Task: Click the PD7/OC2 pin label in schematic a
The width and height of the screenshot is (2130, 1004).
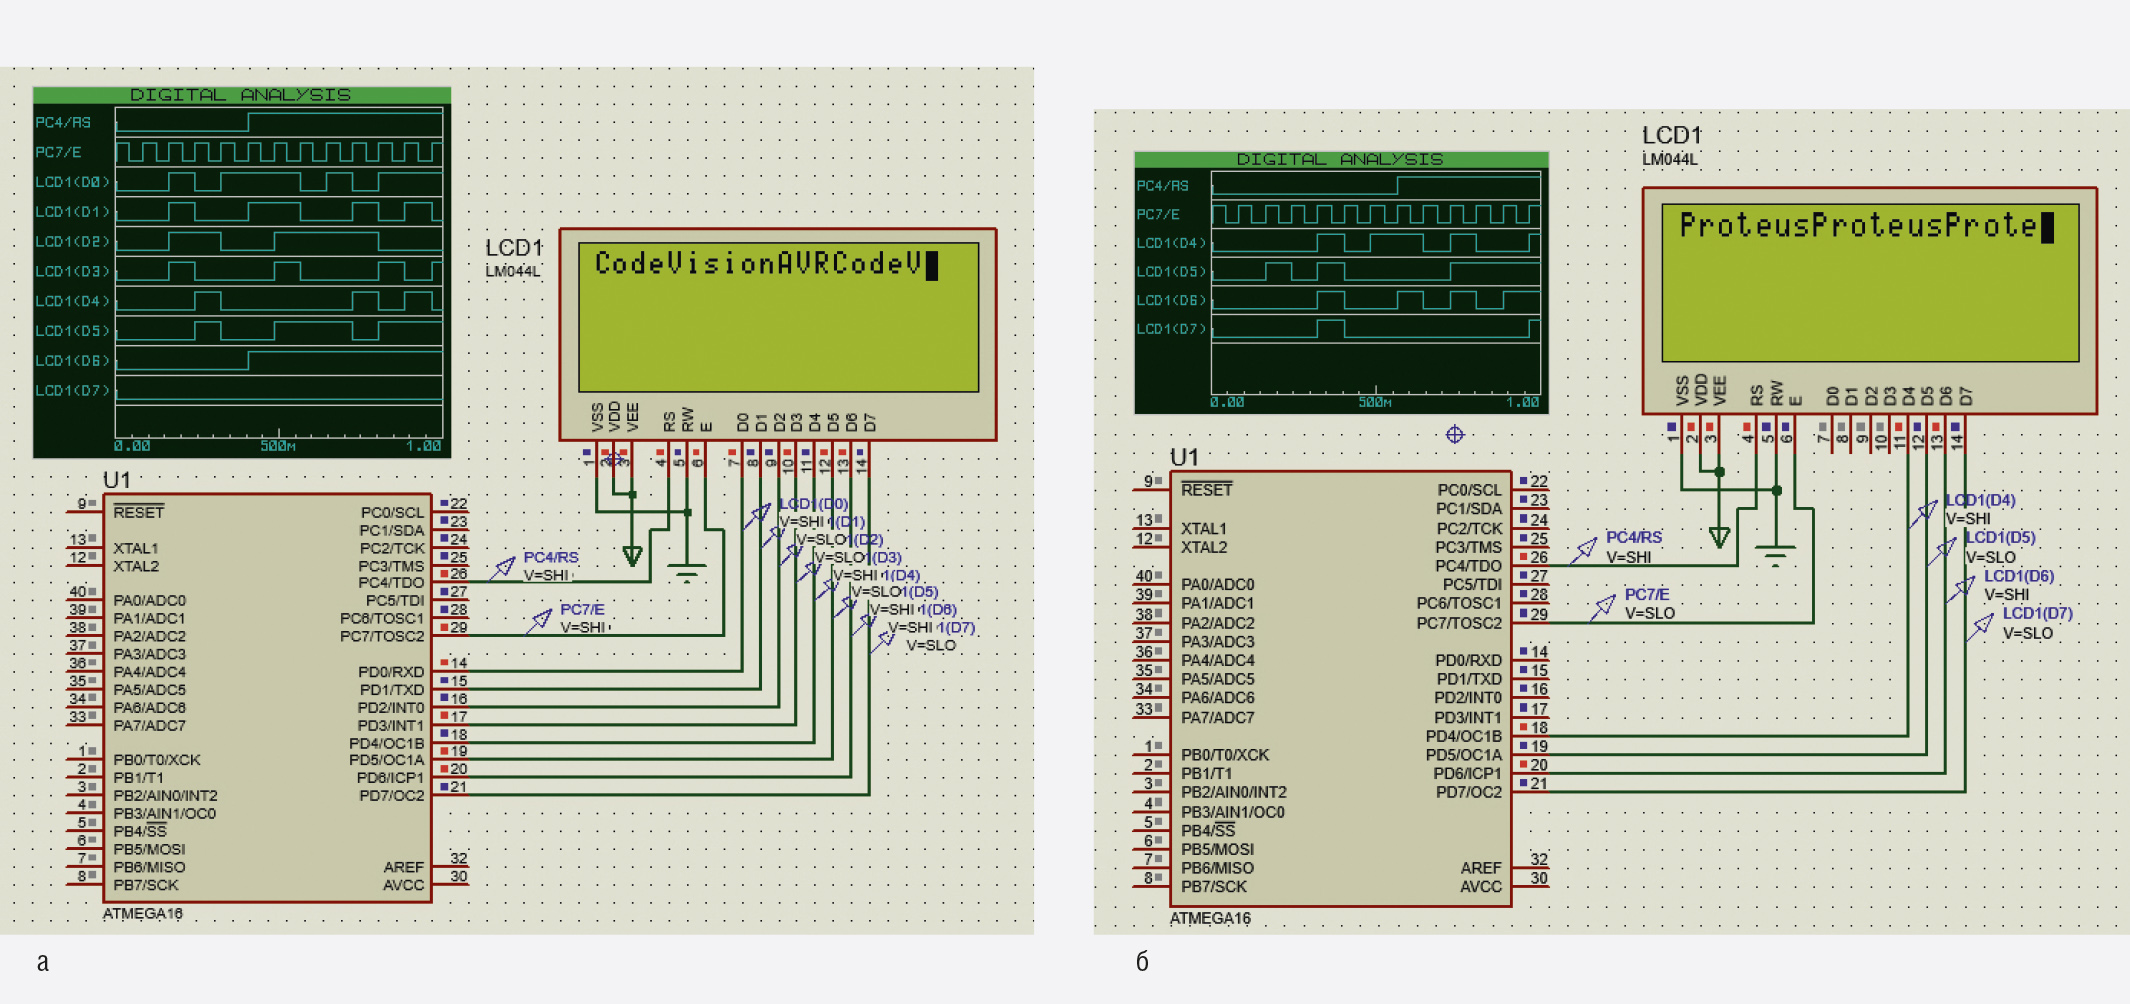Action: (391, 796)
